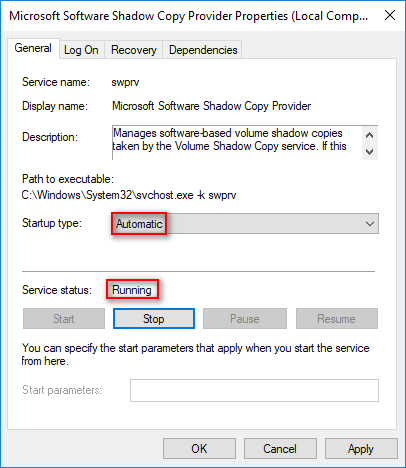Screen dimensions: 406x468
Task: Close the properties window with X
Action: pos(390,15)
